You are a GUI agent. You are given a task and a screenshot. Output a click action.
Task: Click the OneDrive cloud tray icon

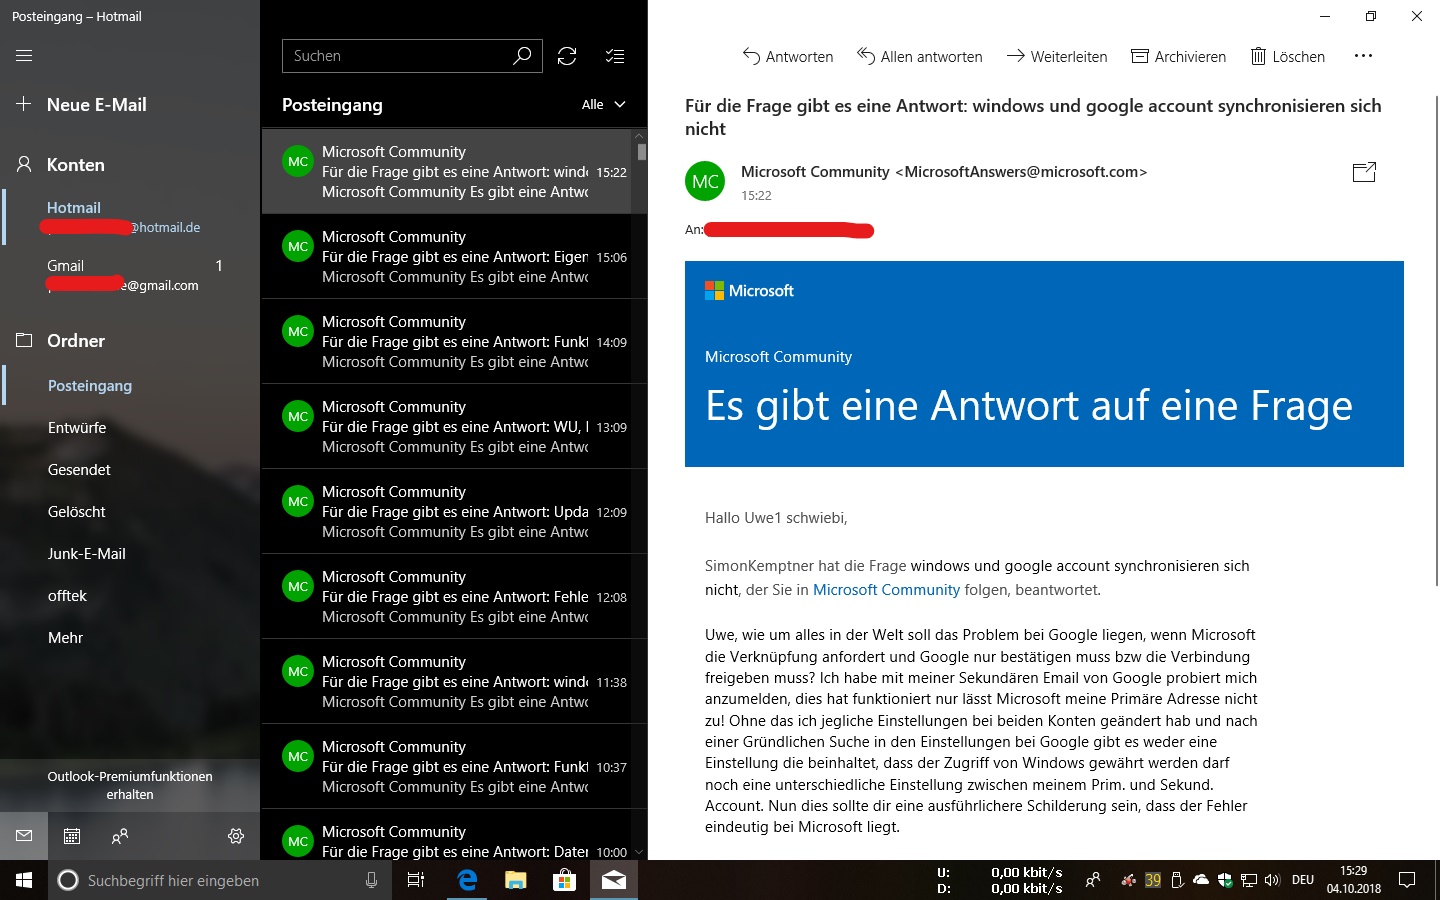click(x=1201, y=880)
